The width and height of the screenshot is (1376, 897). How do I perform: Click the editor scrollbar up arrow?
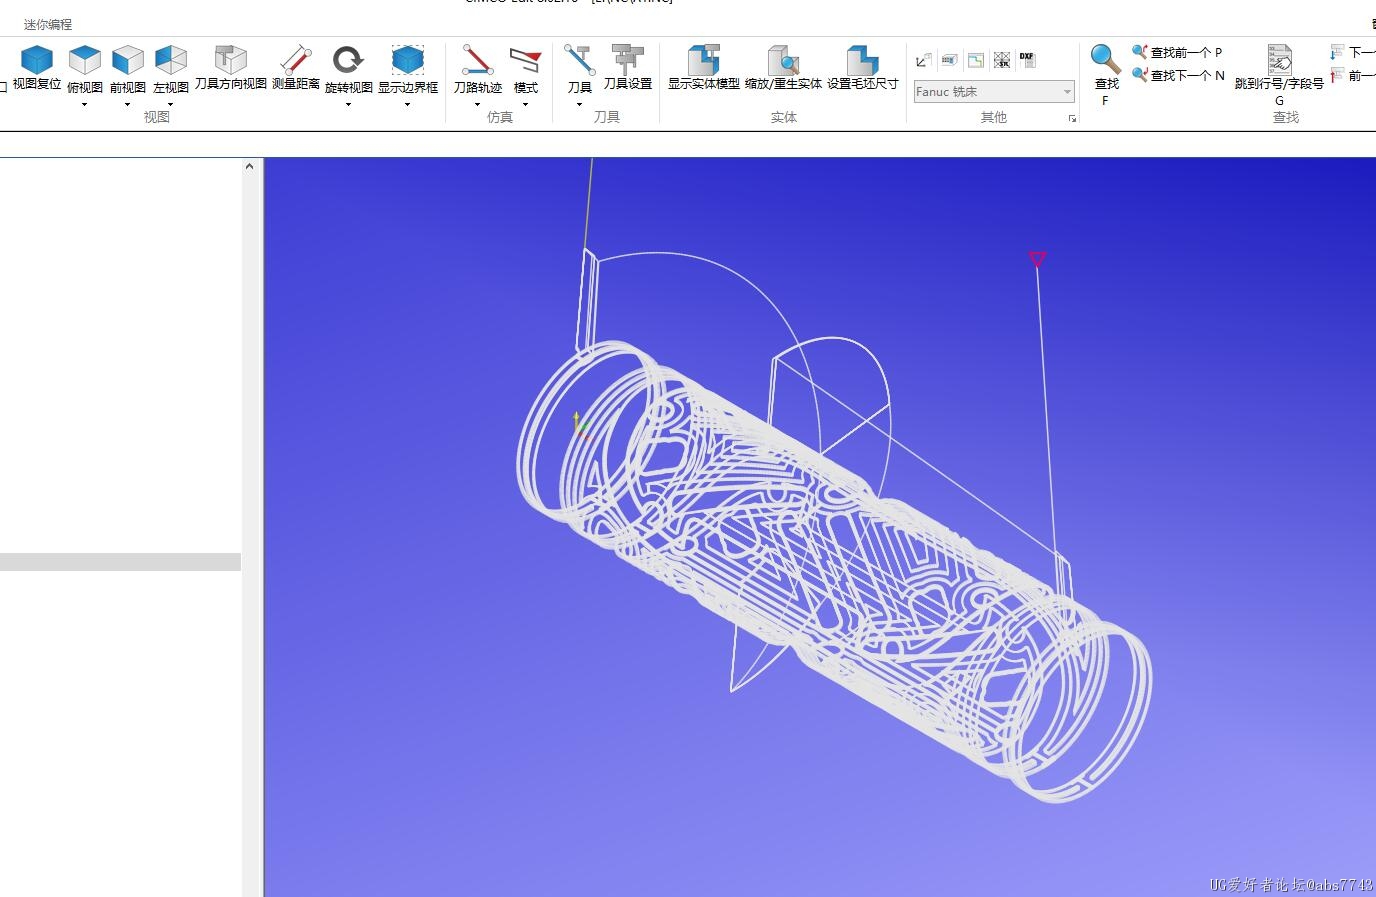[x=249, y=167]
